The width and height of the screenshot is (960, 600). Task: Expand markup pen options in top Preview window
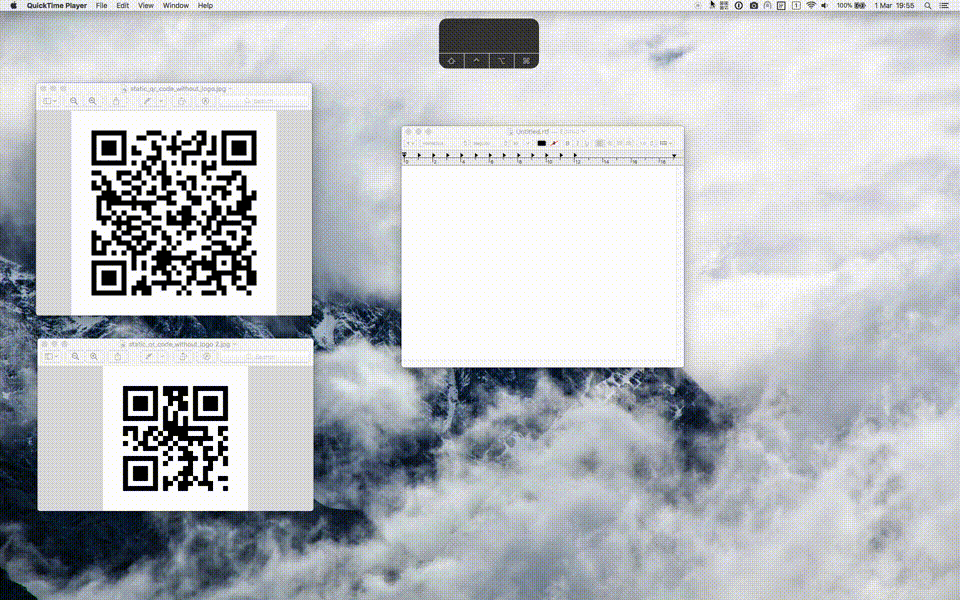click(161, 101)
